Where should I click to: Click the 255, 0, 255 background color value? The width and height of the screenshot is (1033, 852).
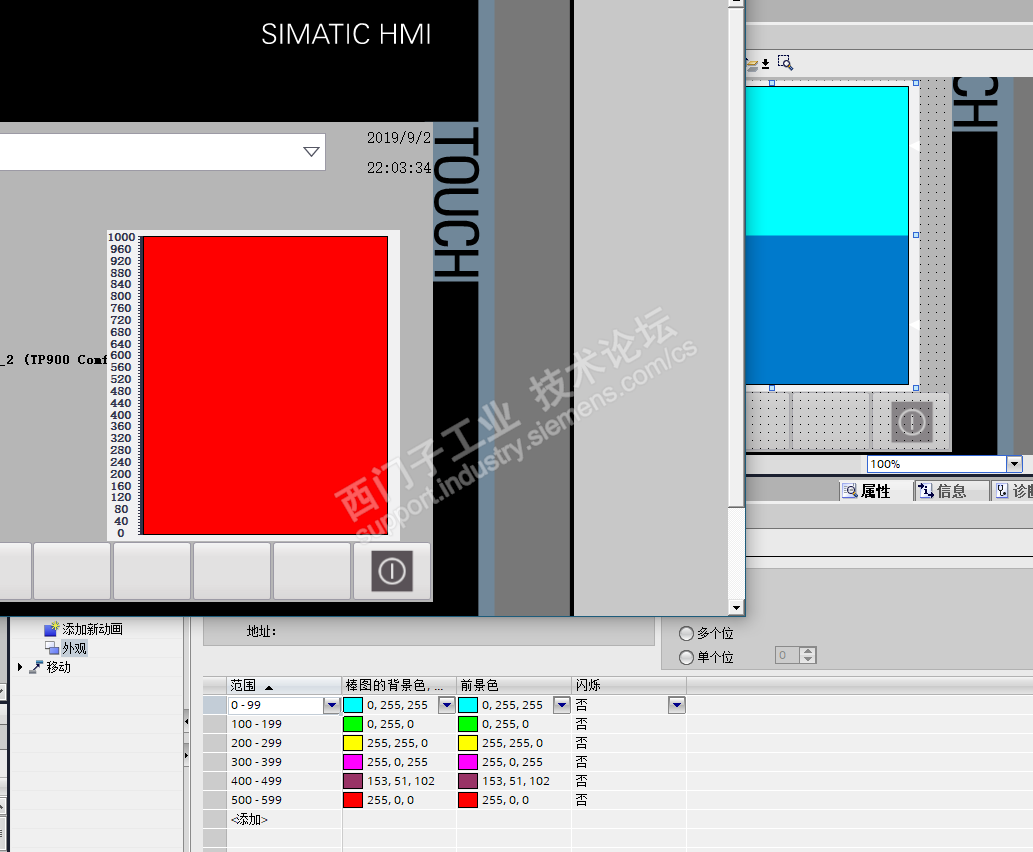[x=397, y=762]
